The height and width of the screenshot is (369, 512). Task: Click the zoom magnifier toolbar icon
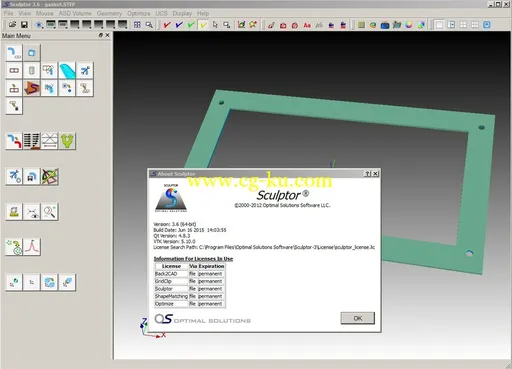click(x=149, y=25)
